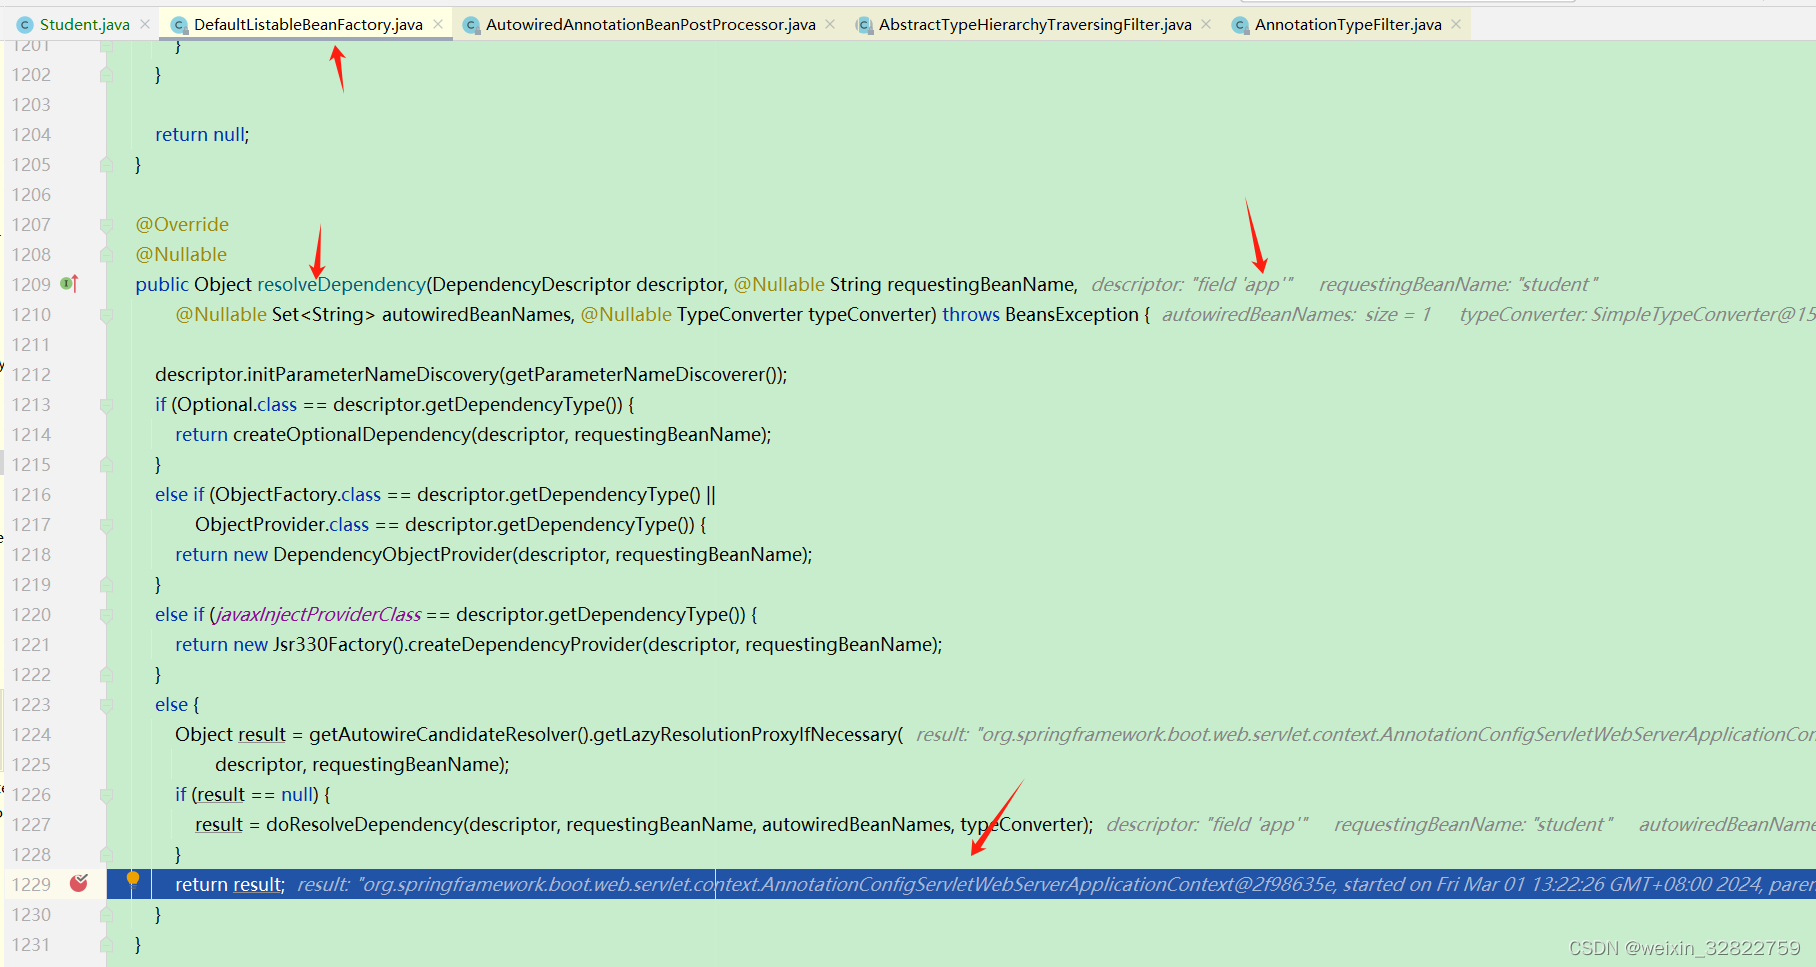This screenshot has height=967, width=1816.
Task: Click line number 1204 in the gutter
Action: pos(31,134)
